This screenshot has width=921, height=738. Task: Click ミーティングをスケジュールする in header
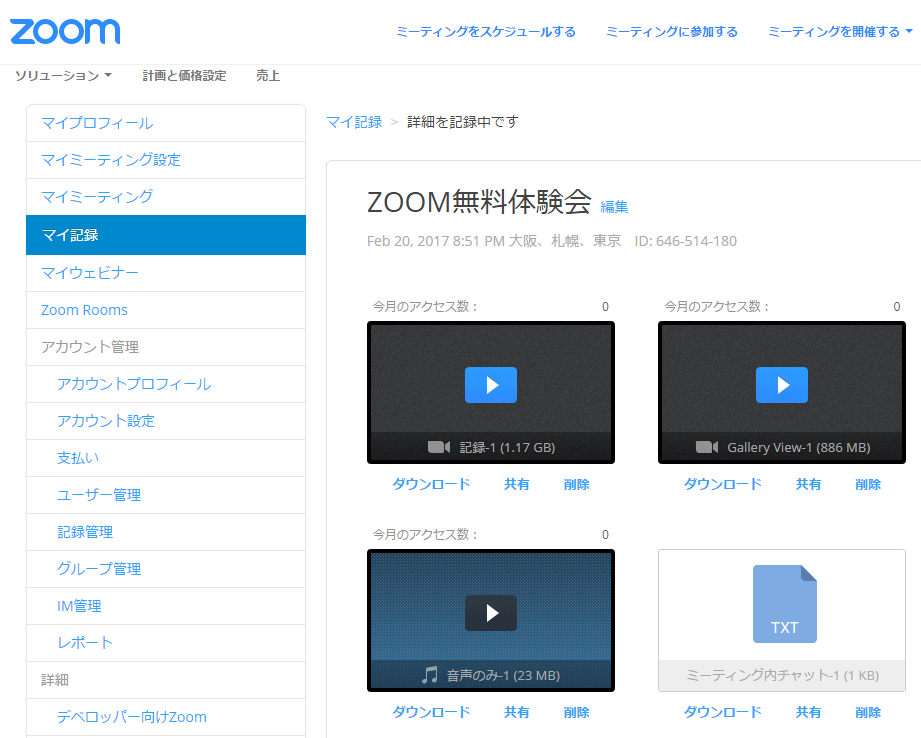coord(485,32)
